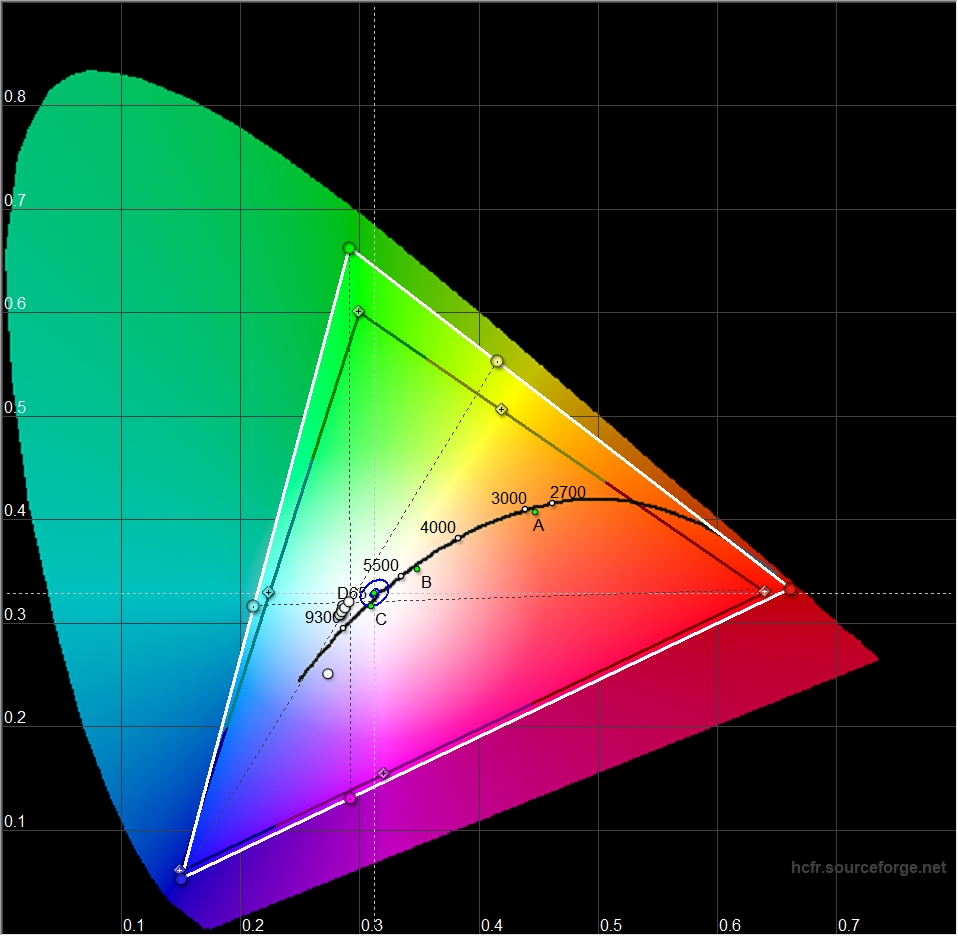Select the green illuminant C point

click(371, 605)
